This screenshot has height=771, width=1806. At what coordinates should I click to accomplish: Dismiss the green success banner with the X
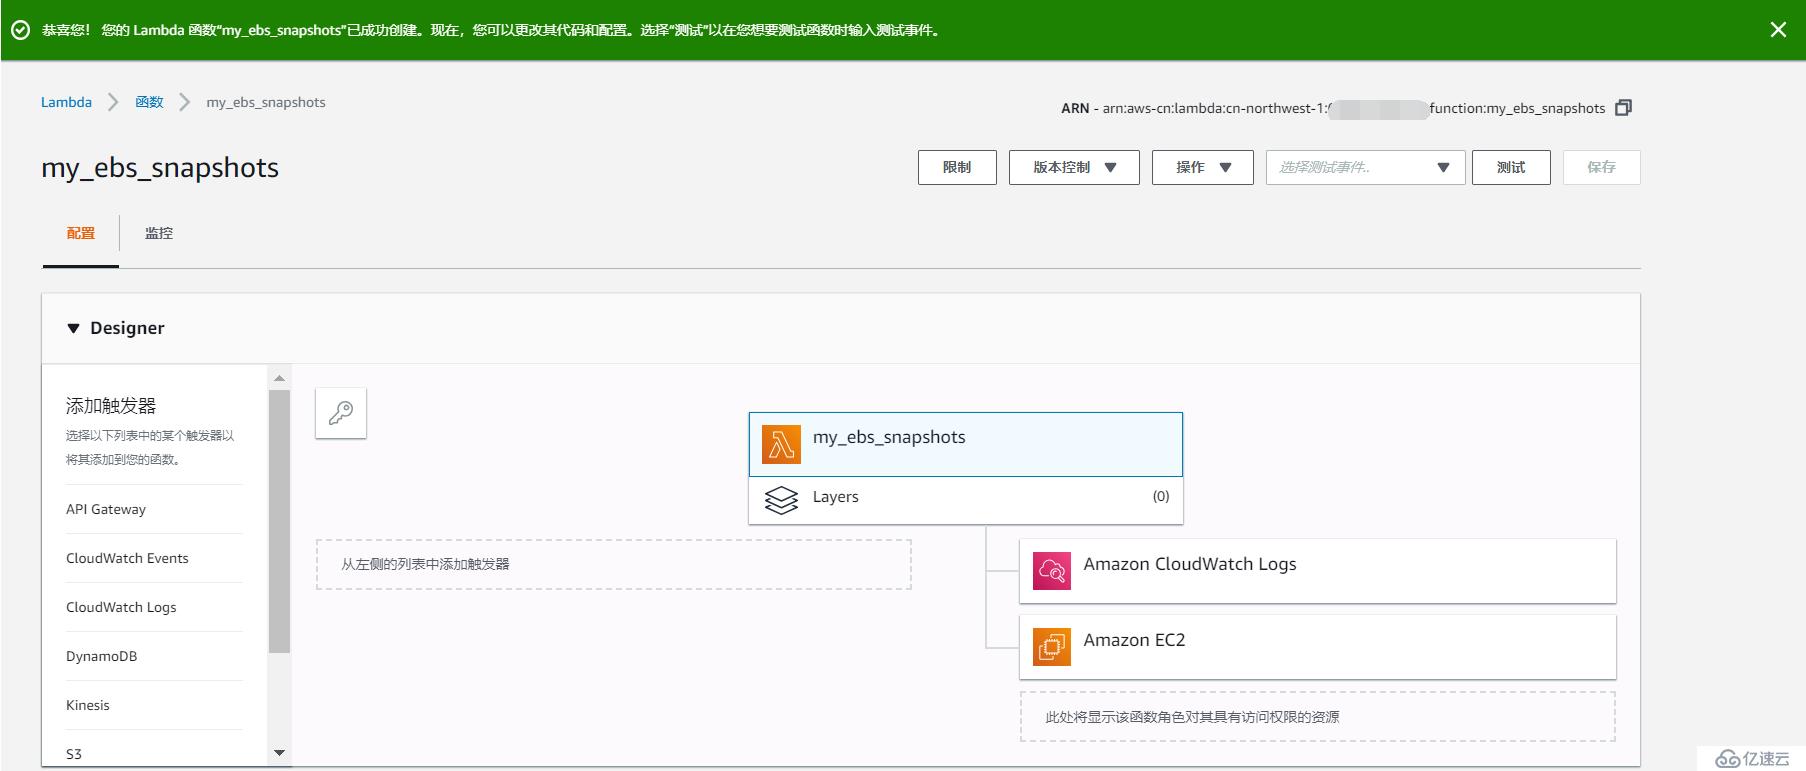pos(1778,30)
